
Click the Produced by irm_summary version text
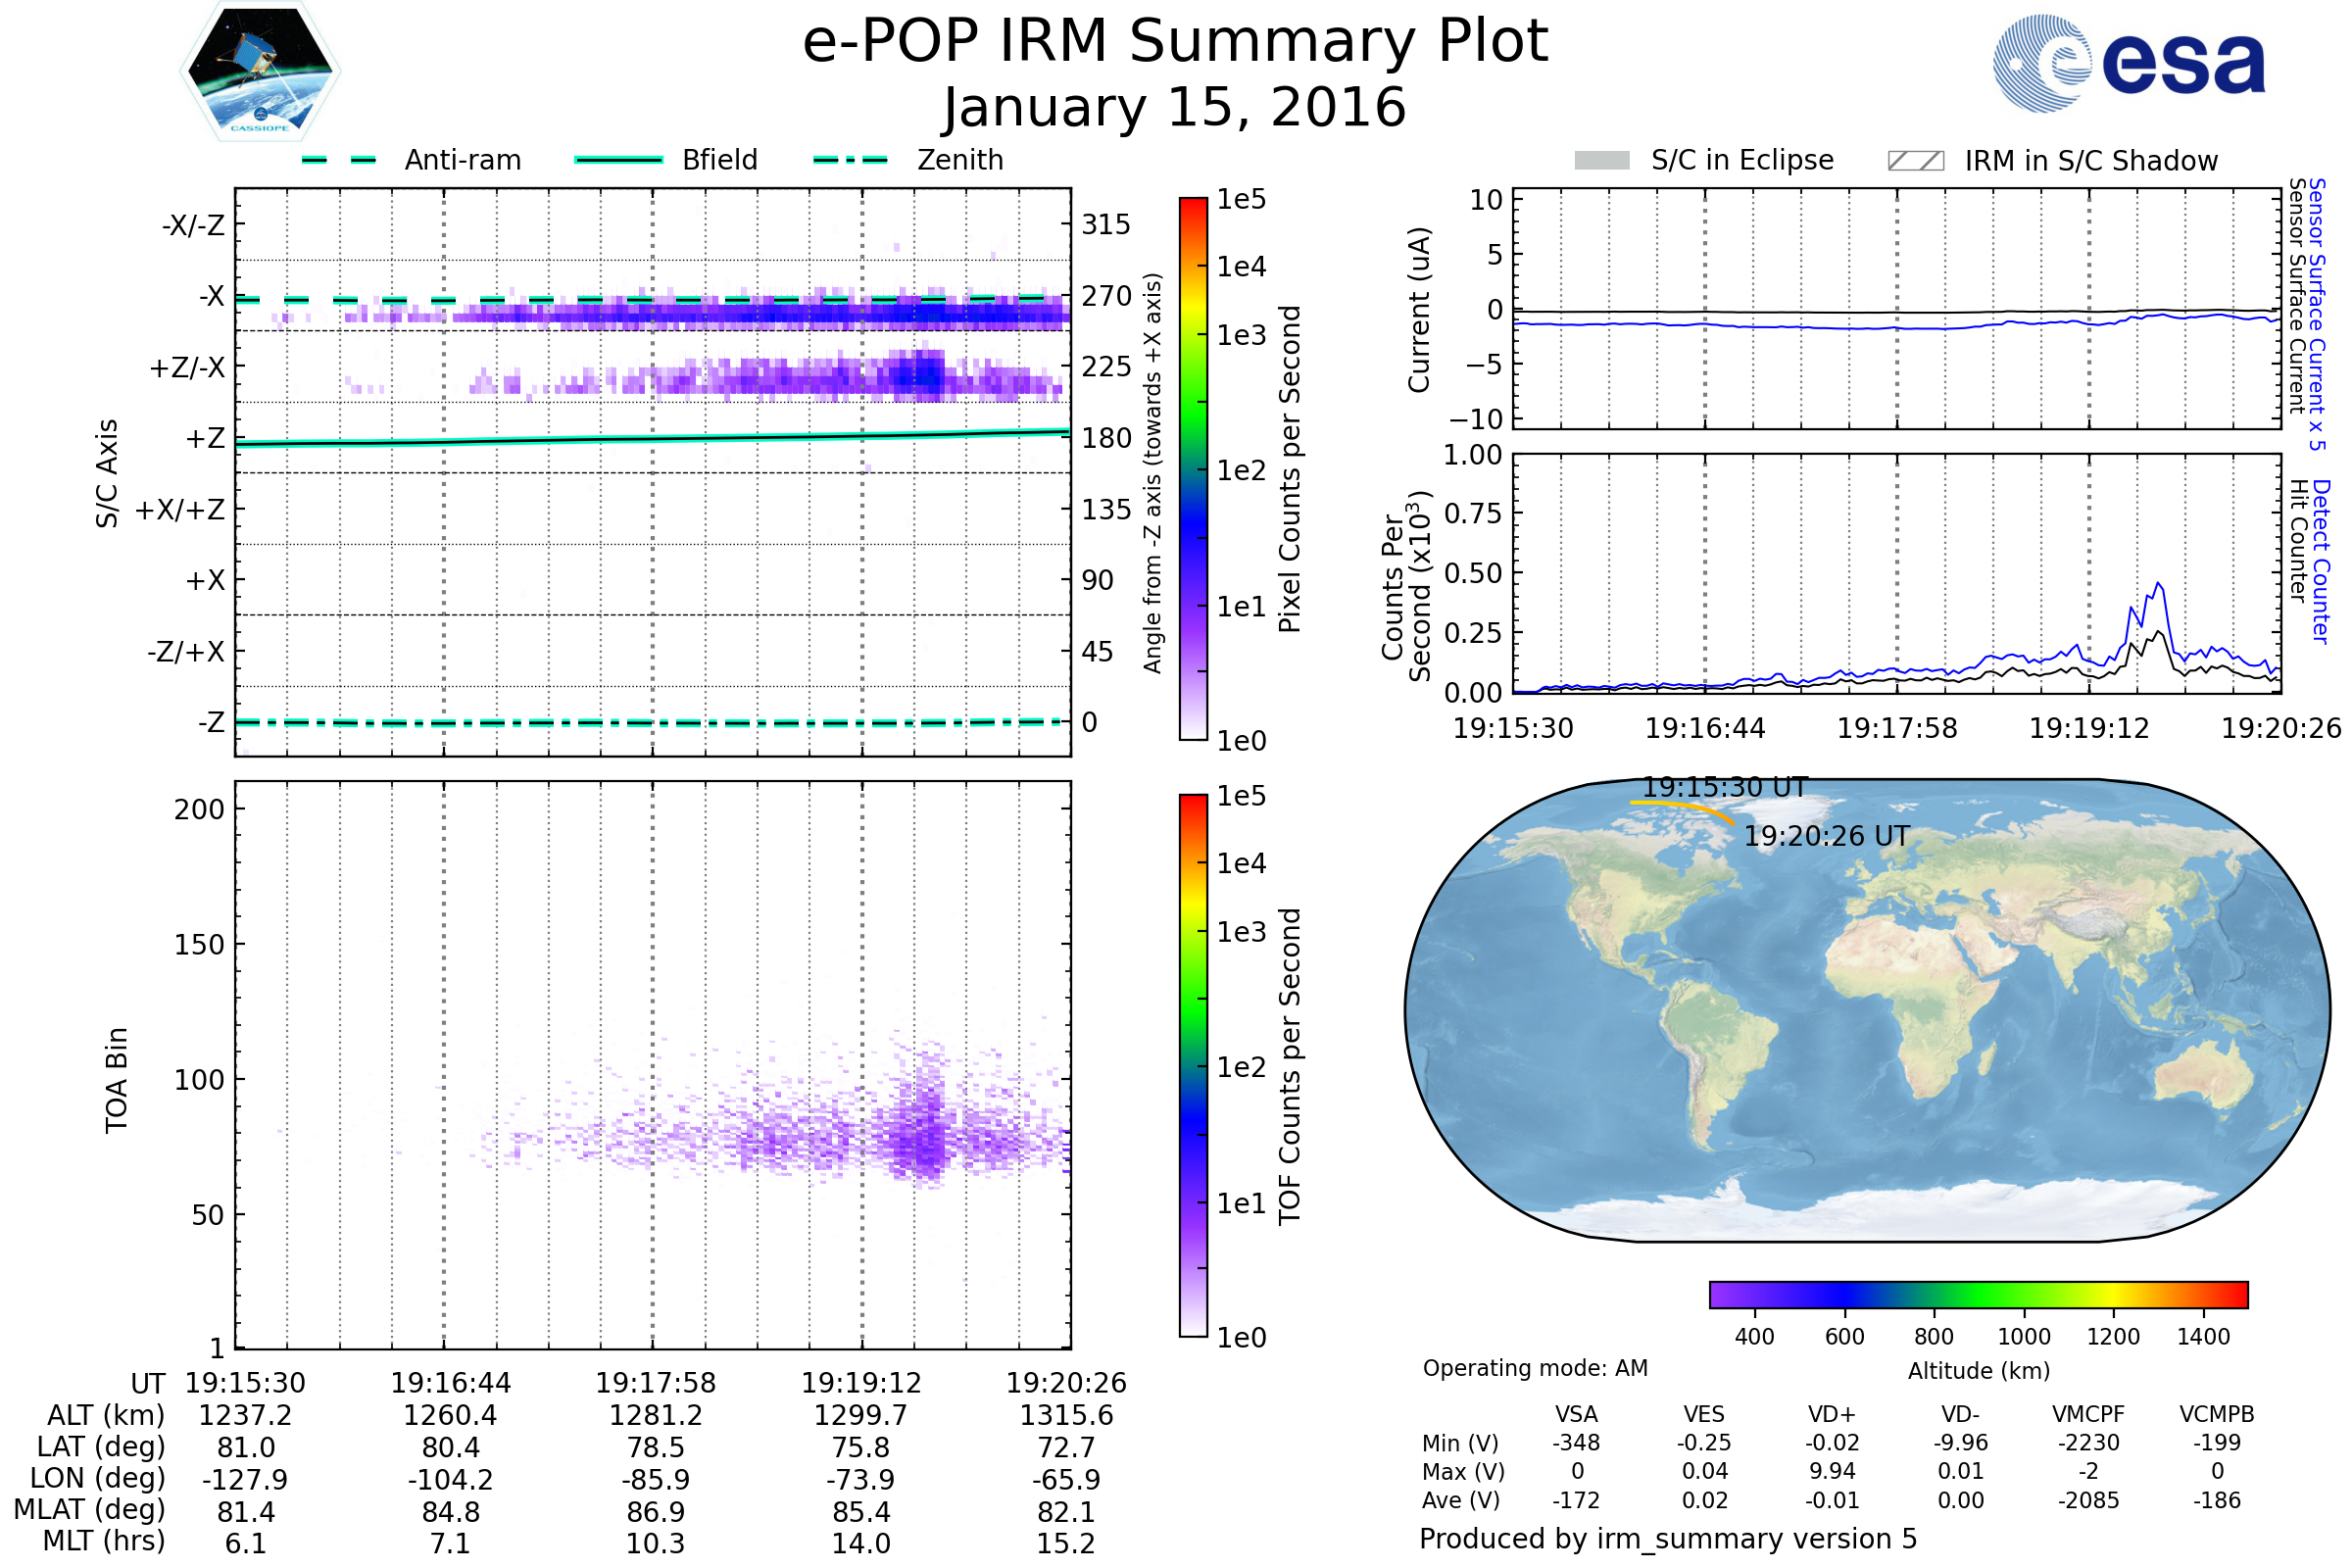point(1667,1538)
